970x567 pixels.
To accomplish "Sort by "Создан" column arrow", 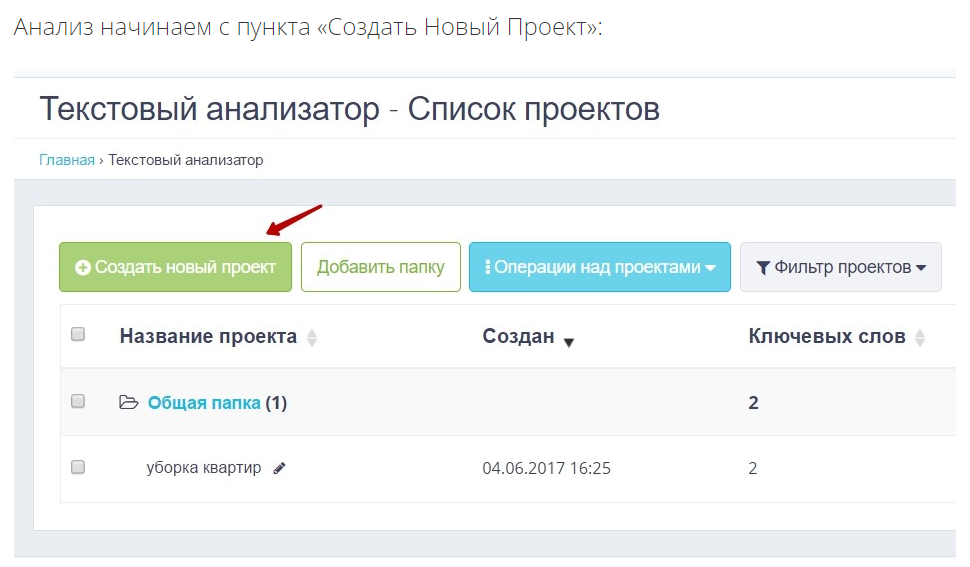I will (x=569, y=343).
